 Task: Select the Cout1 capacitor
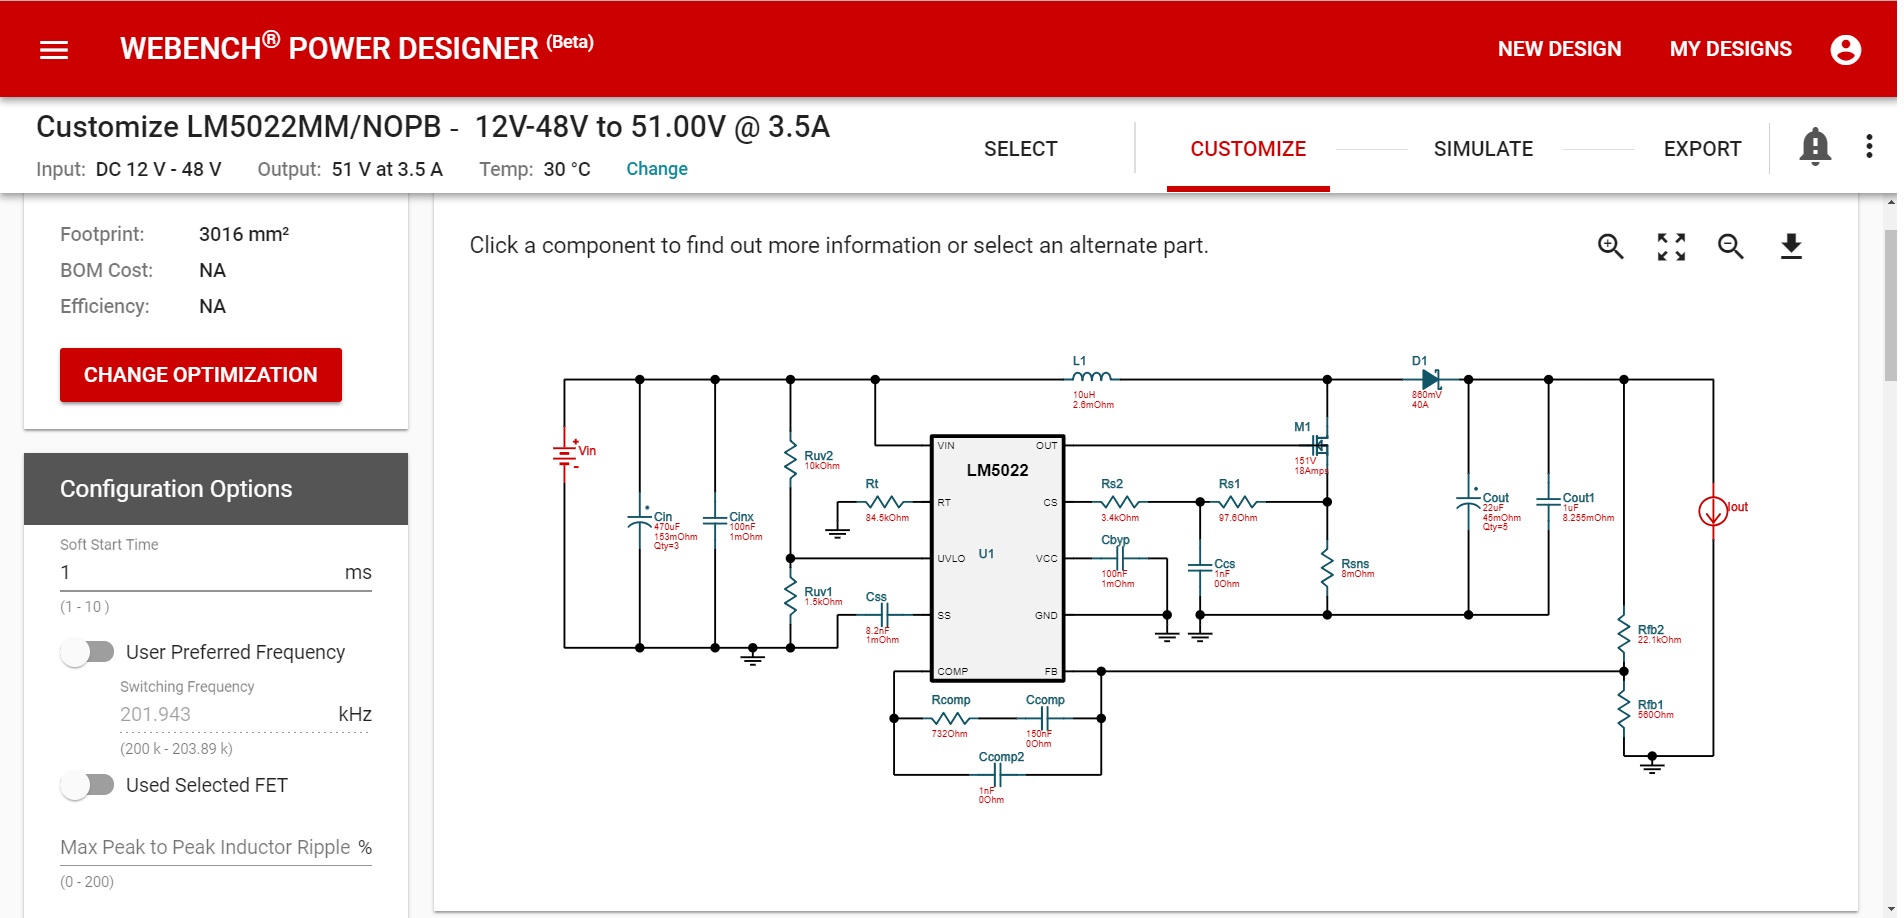(x=1549, y=502)
